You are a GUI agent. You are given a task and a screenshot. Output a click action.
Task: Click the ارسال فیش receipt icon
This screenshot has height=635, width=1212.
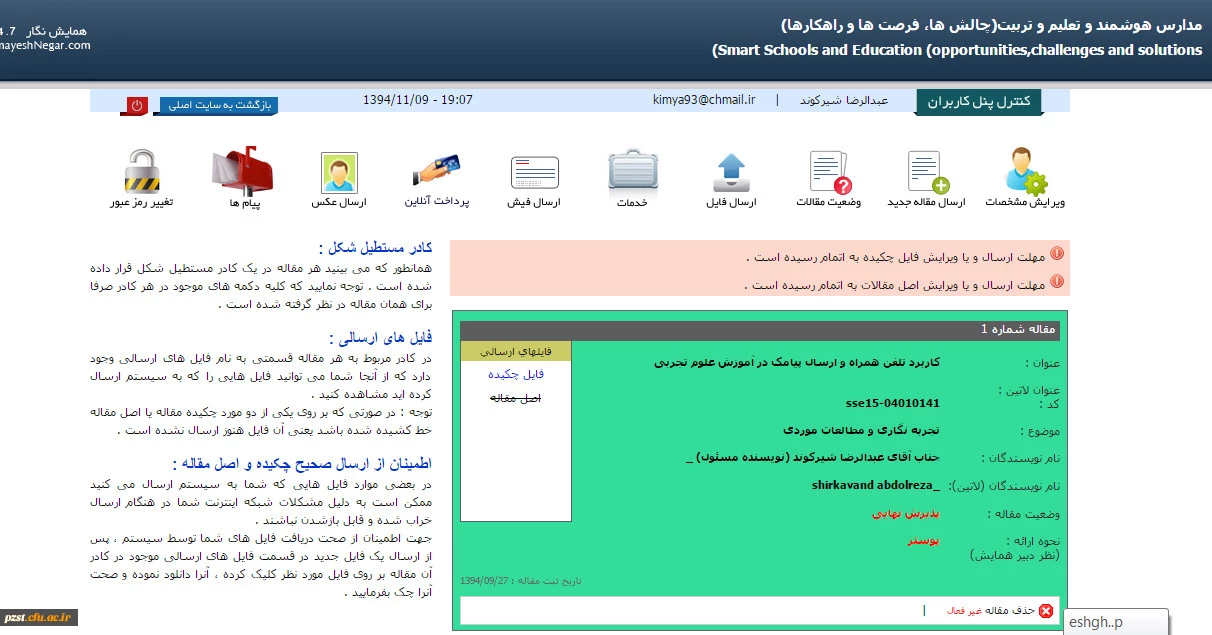(x=535, y=172)
